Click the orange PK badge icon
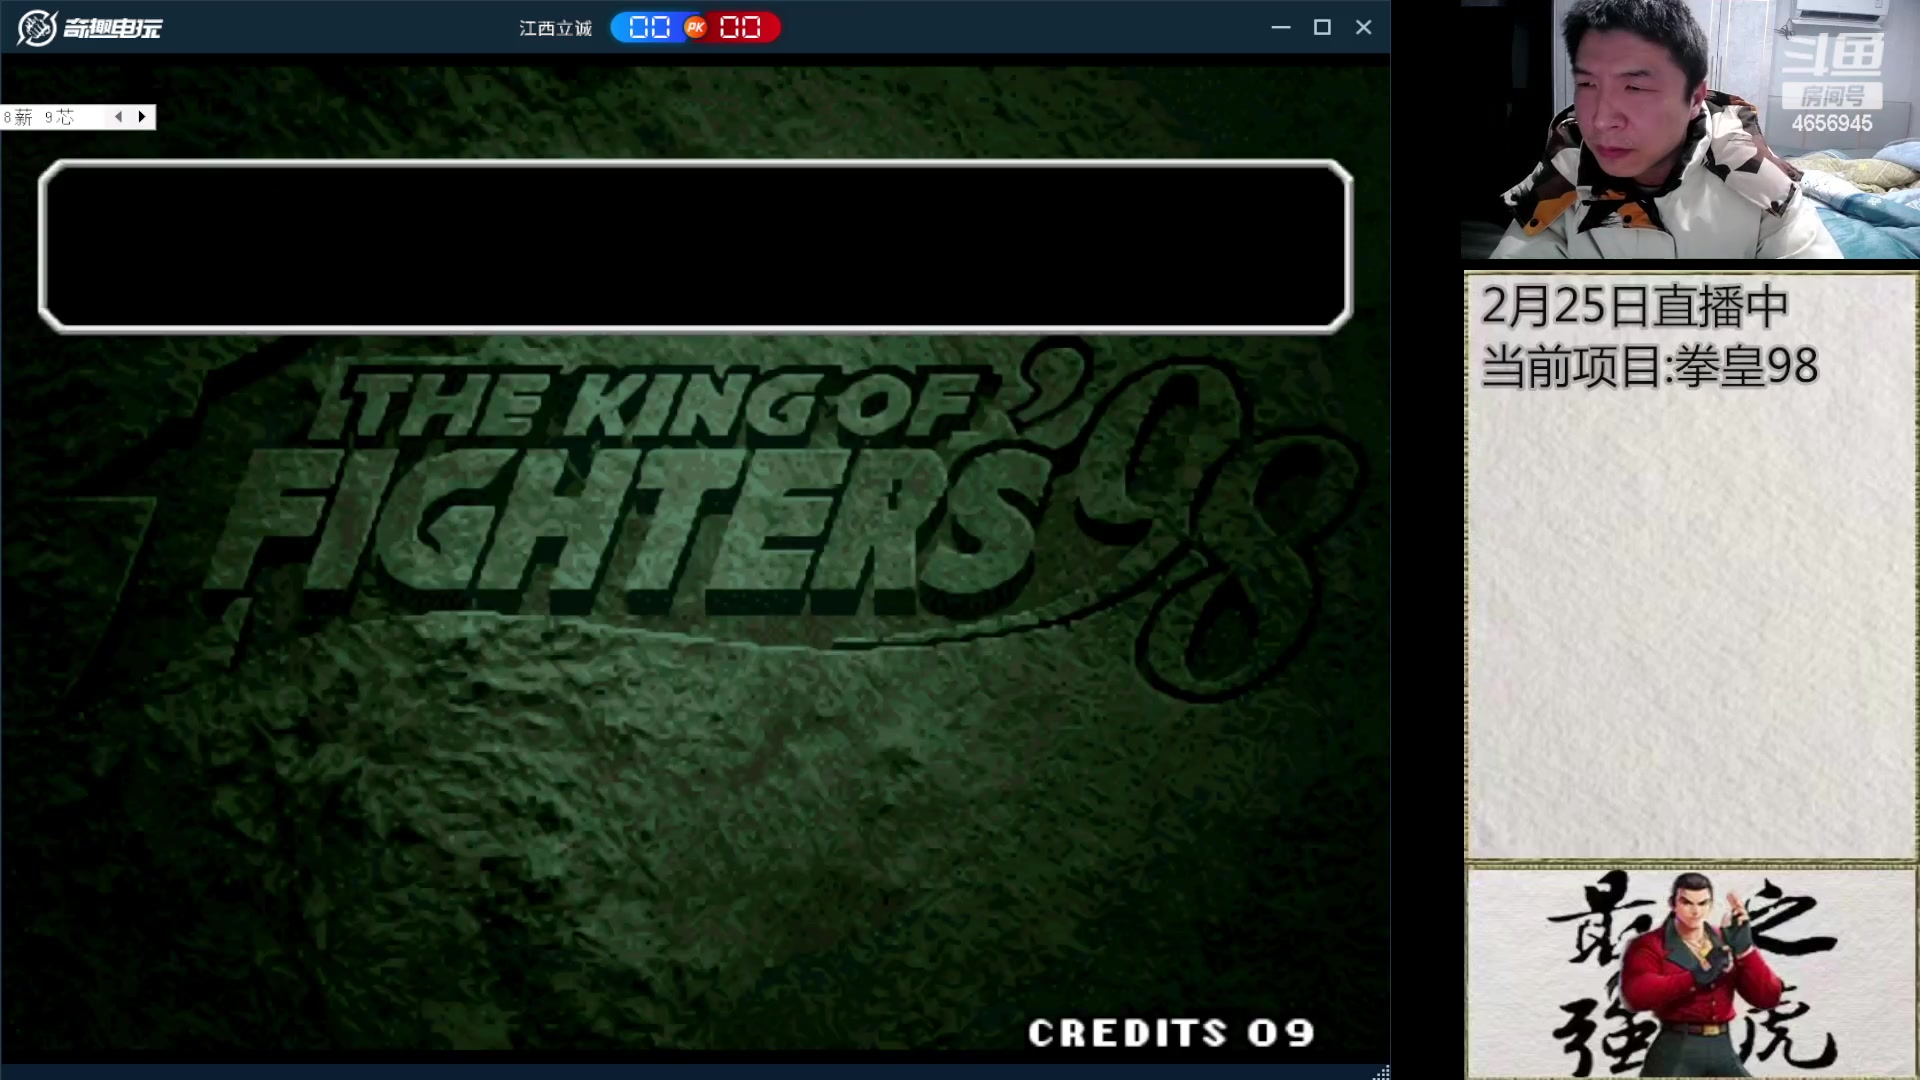Viewport: 1920px width, 1080px height. point(695,28)
